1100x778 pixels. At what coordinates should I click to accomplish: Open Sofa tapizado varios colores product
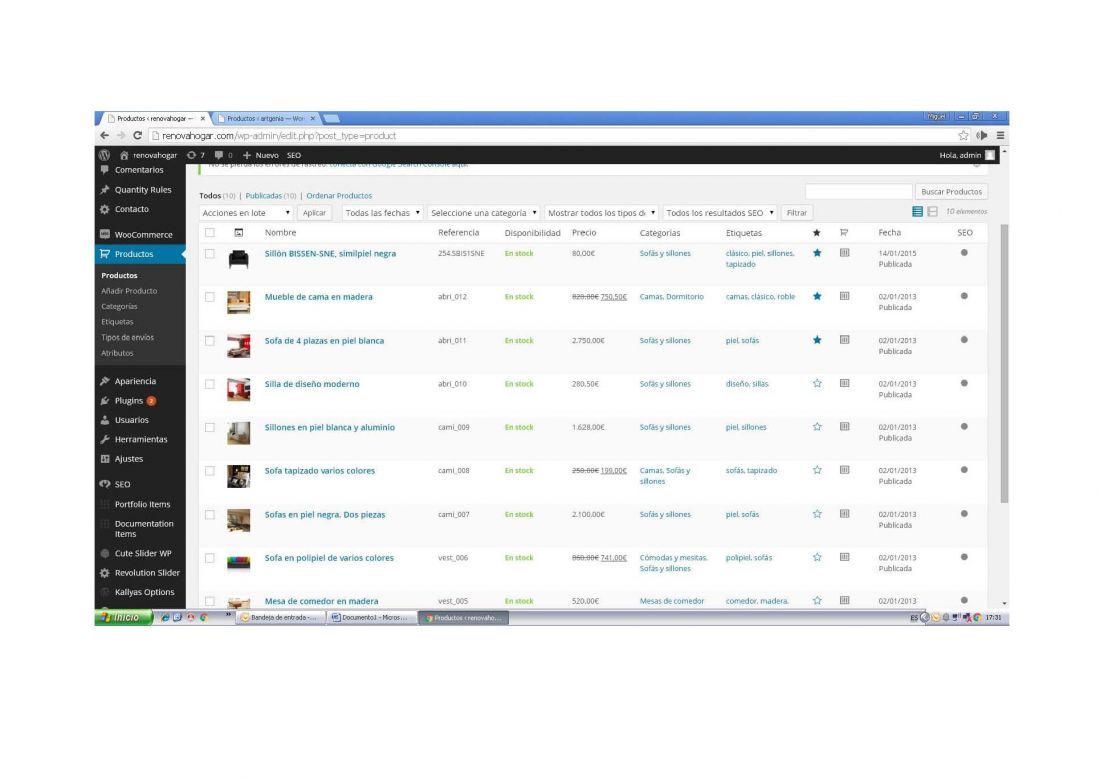319,471
